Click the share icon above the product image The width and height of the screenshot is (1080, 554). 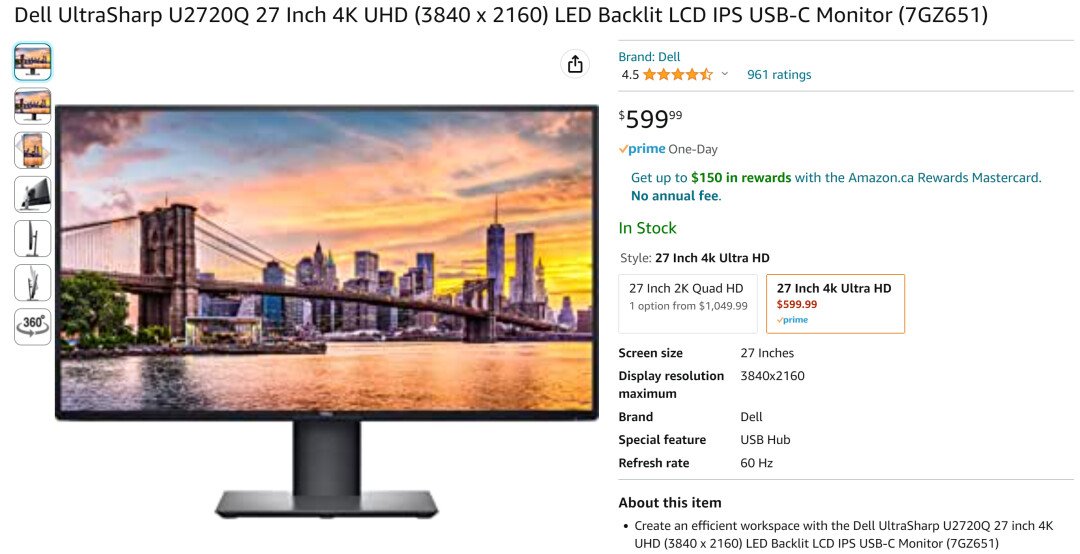pos(575,64)
